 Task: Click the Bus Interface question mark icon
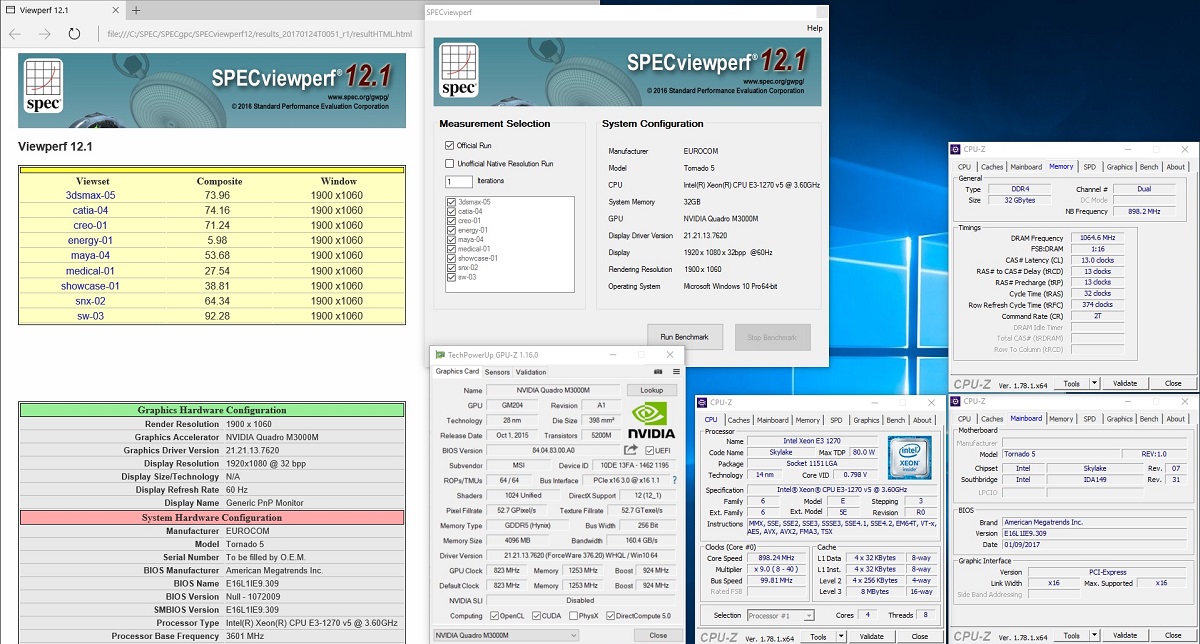point(675,480)
